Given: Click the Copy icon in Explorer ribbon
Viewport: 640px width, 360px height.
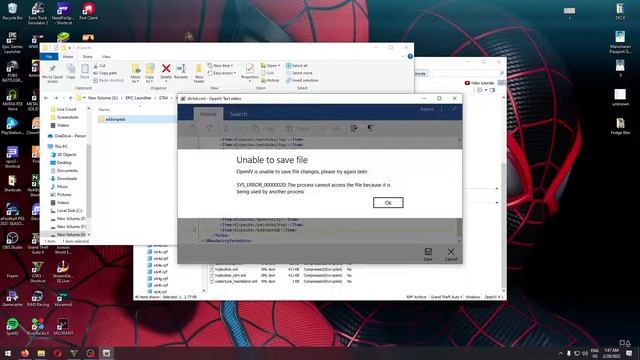Looking at the screenshot, I should coord(71,72).
